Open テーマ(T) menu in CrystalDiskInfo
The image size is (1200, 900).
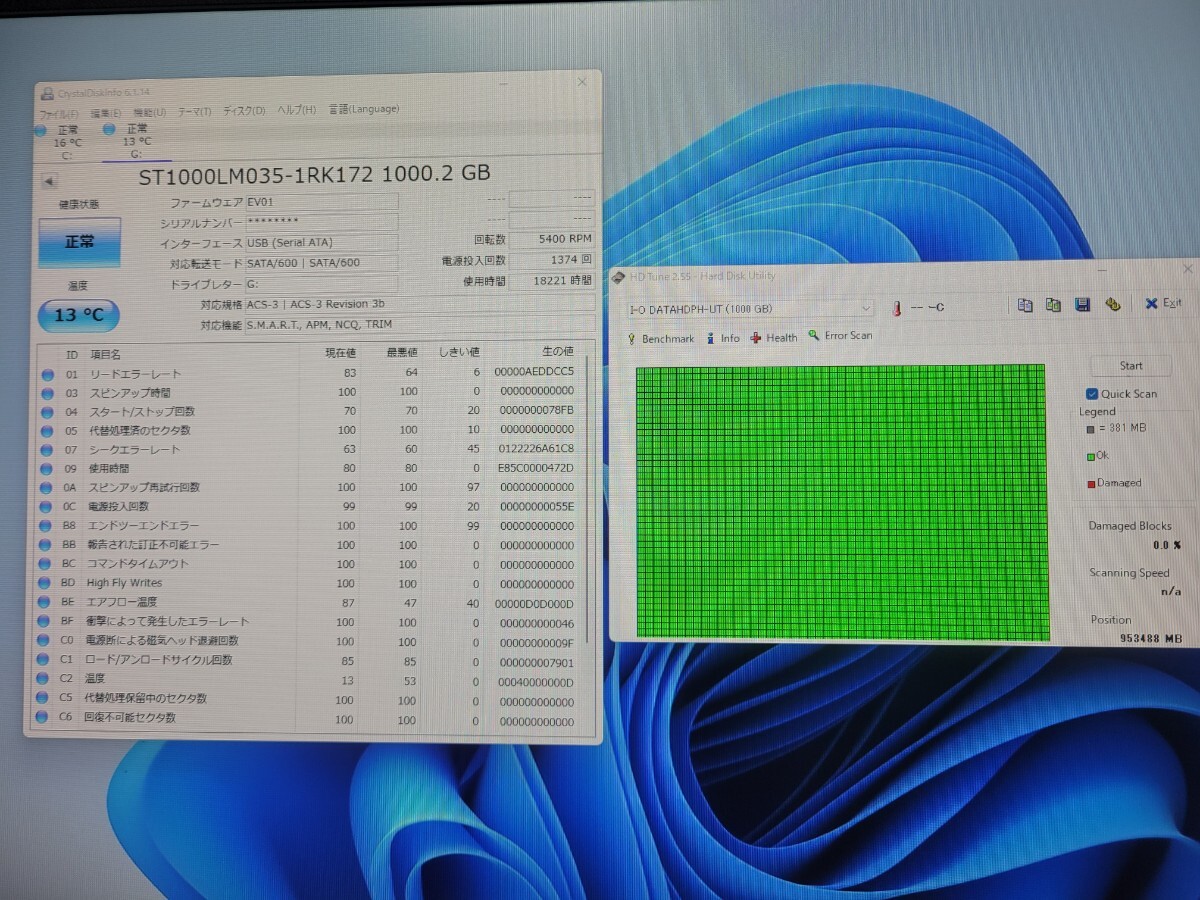[x=194, y=111]
